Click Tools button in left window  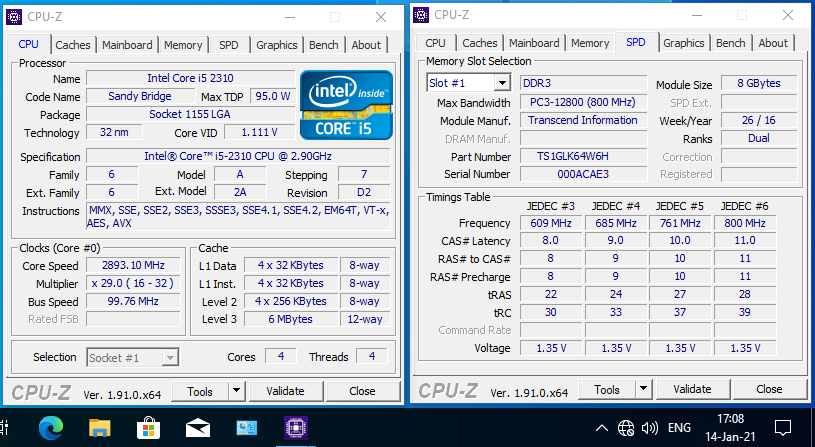click(200, 391)
